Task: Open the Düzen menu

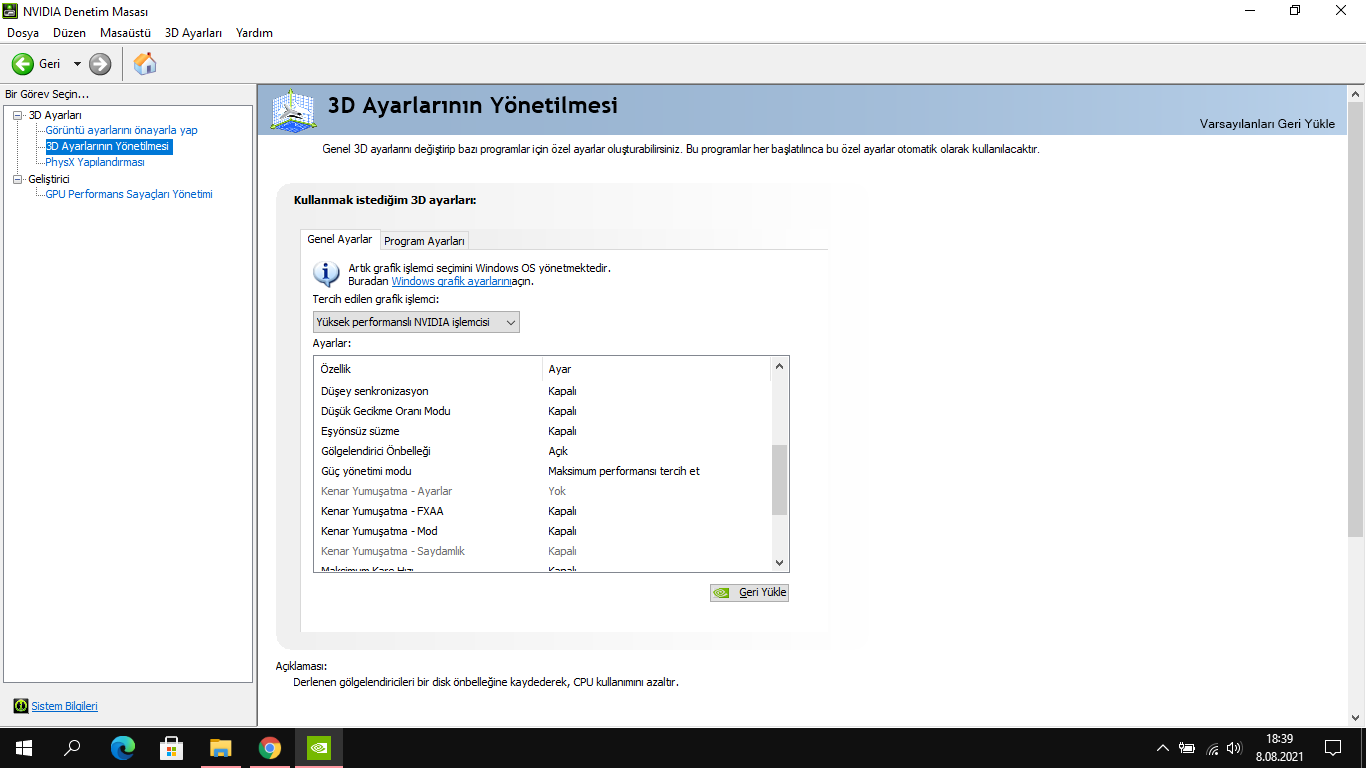Action: pyautogui.click(x=70, y=33)
